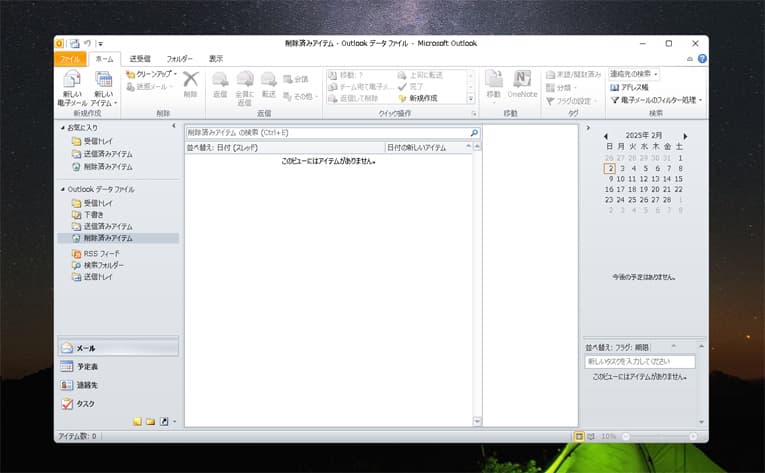Open the ファイル tab
The image size is (765, 473).
[x=73, y=59]
